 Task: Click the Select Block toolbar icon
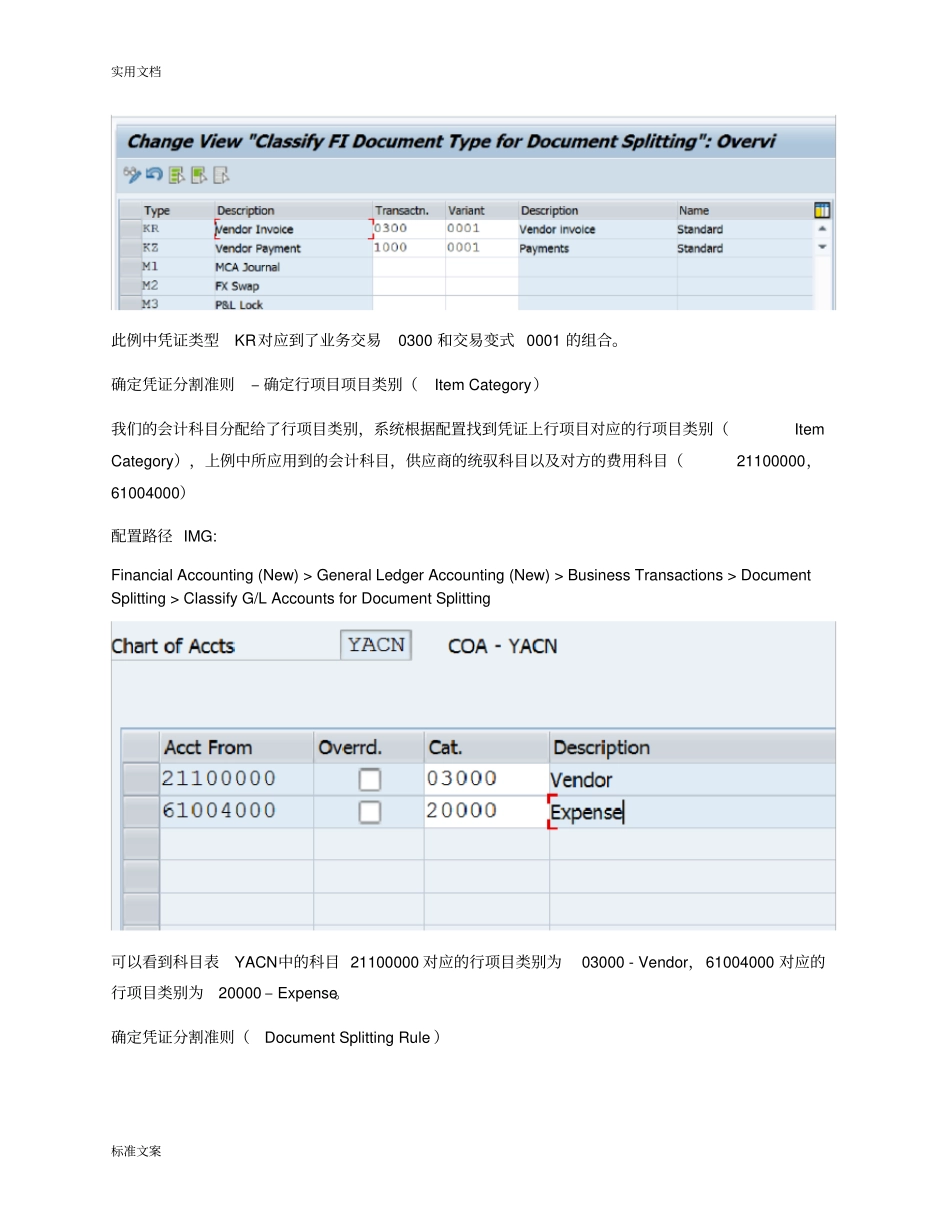tap(199, 175)
